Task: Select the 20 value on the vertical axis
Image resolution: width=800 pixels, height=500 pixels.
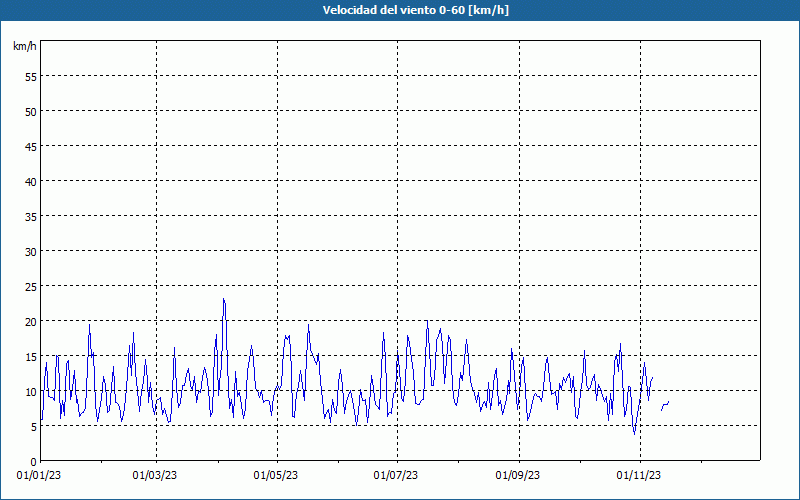Action: click(x=31, y=321)
